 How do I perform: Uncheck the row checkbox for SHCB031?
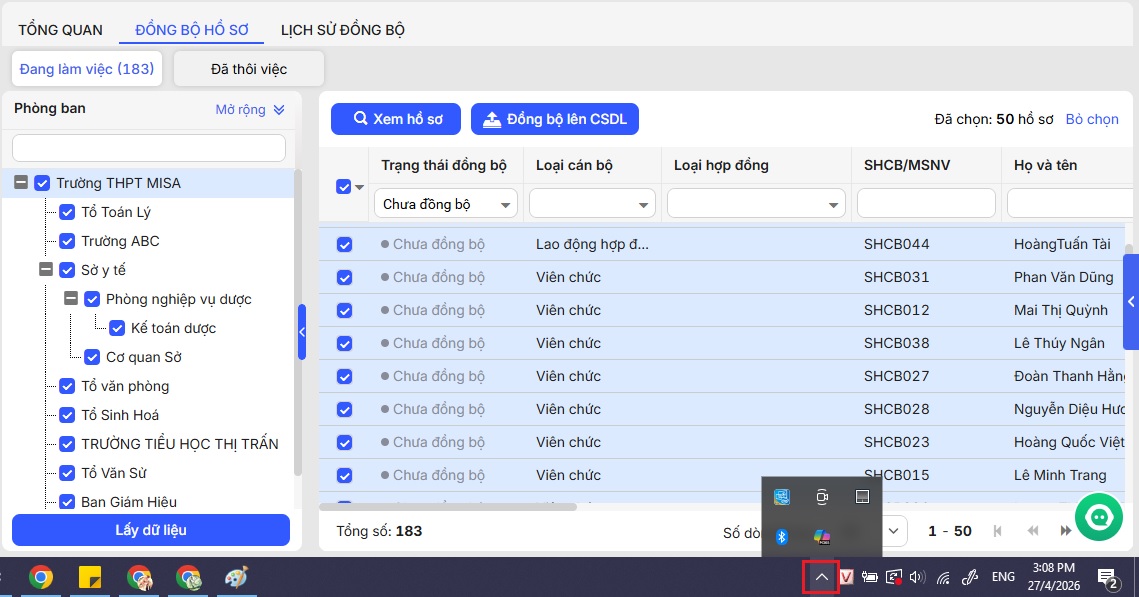pyautogui.click(x=344, y=277)
